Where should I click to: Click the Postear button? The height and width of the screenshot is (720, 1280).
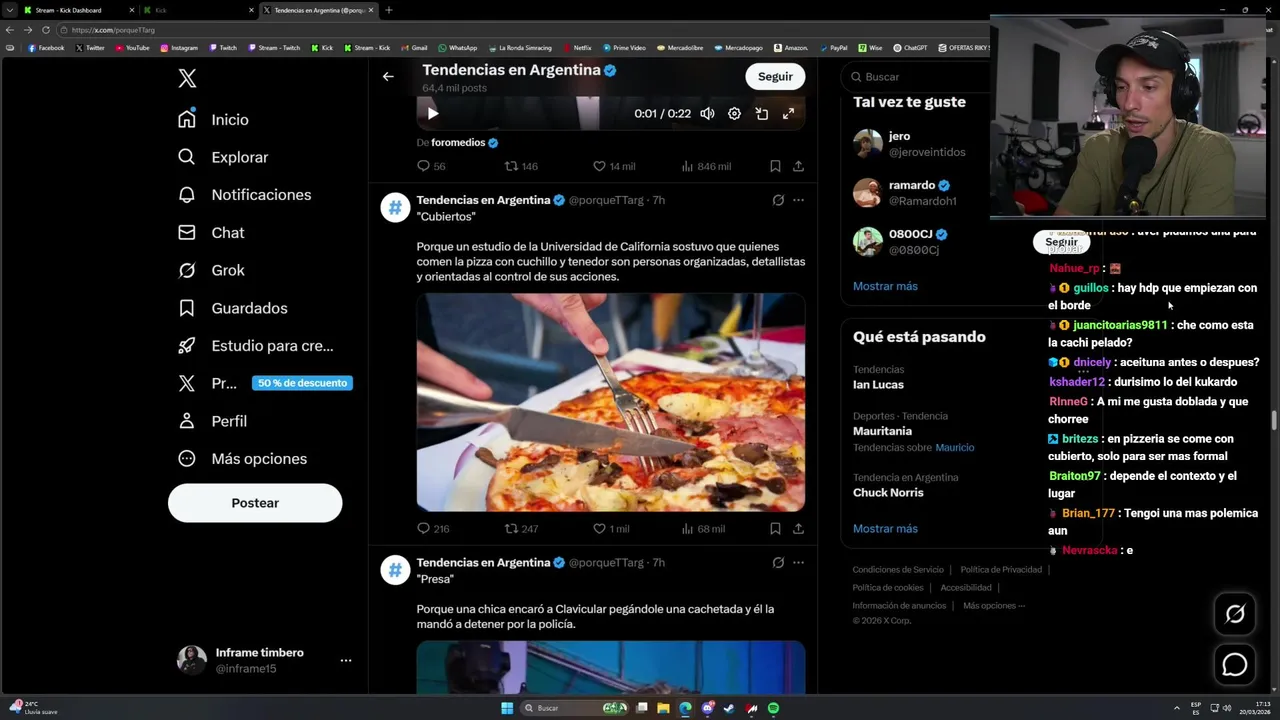255,503
